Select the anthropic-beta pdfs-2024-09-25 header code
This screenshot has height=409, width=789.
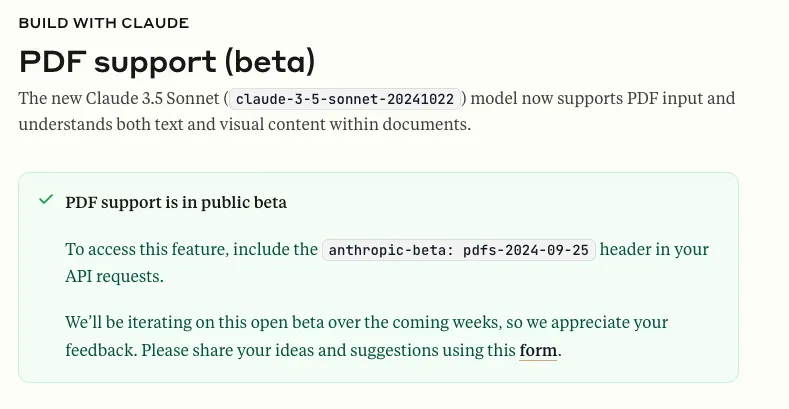pos(459,250)
